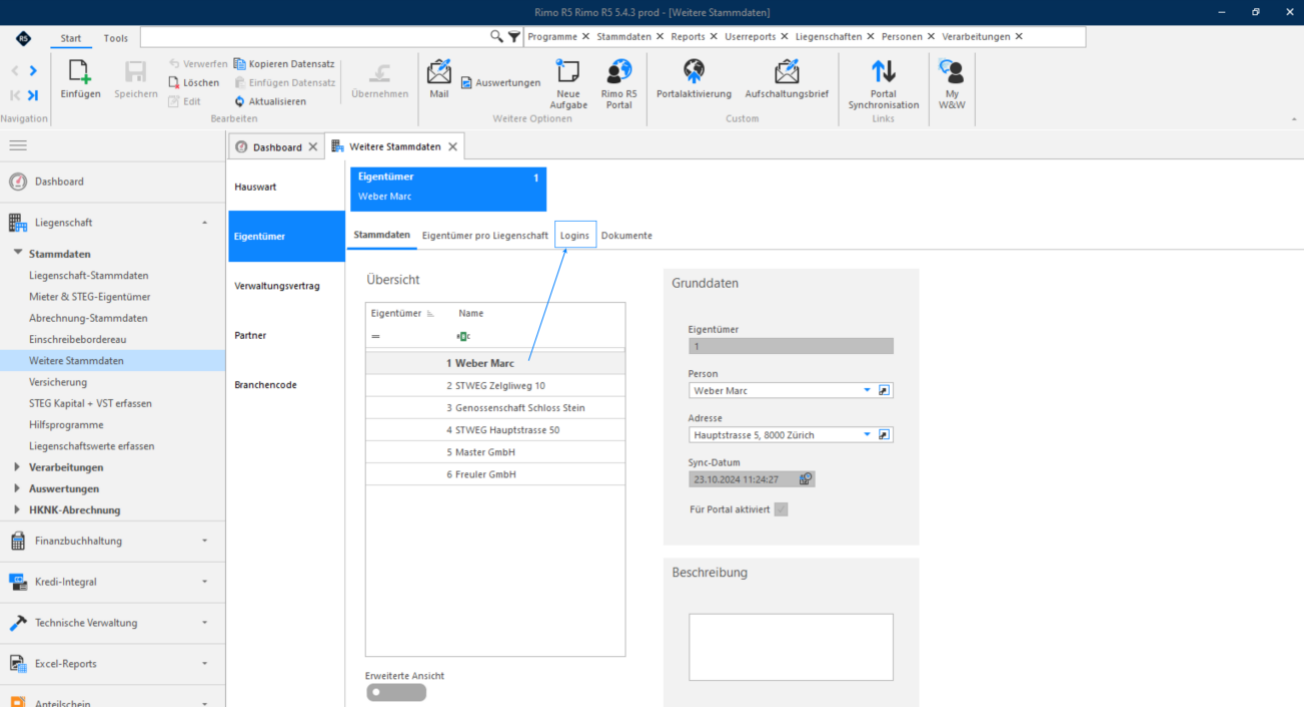The width and height of the screenshot is (1304, 707).
Task: Click the top search input field
Action: [x=314, y=37]
